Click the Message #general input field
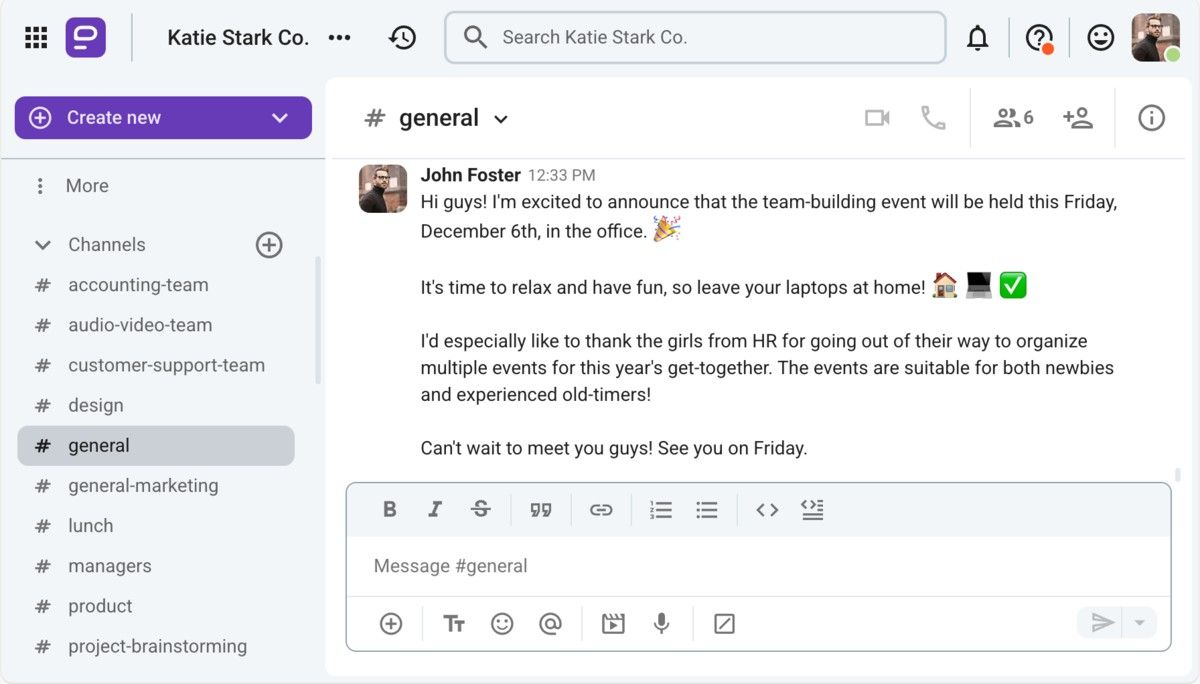The height and width of the screenshot is (684, 1200). point(757,566)
